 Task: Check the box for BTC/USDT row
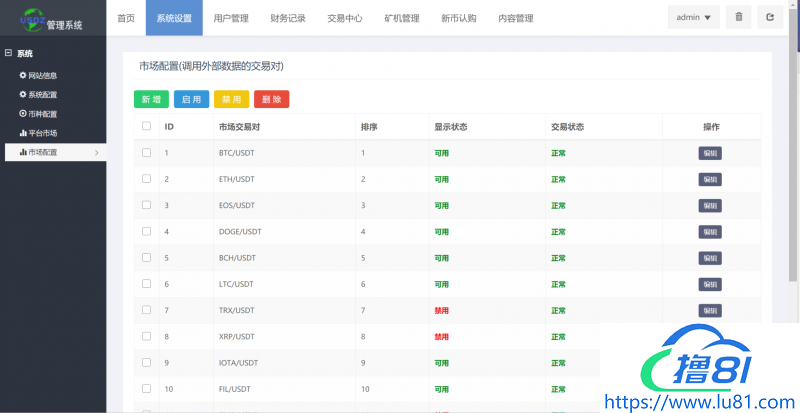pos(147,153)
